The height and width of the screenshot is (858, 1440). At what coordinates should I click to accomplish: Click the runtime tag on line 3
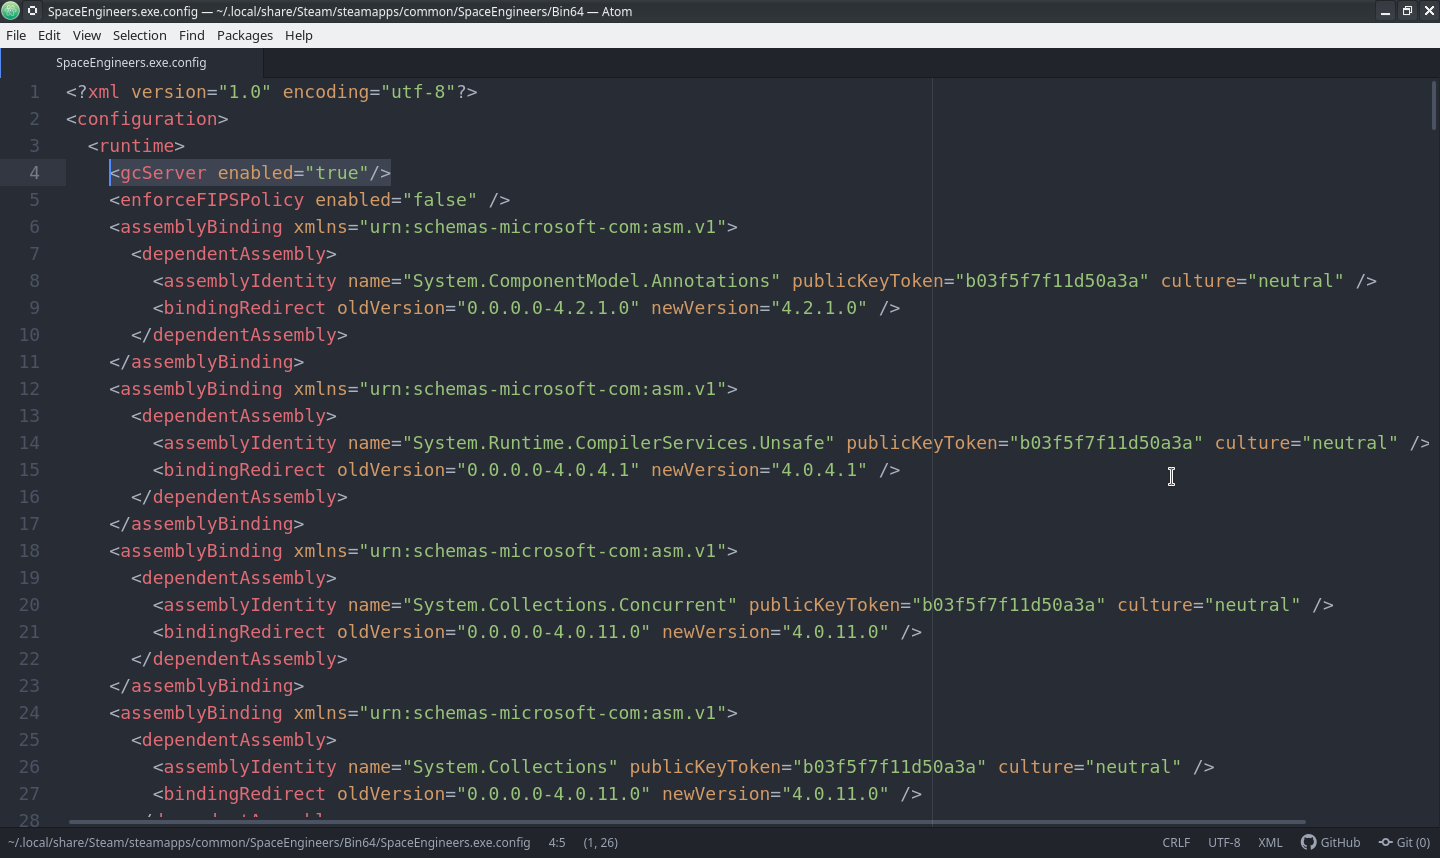[x=136, y=146]
